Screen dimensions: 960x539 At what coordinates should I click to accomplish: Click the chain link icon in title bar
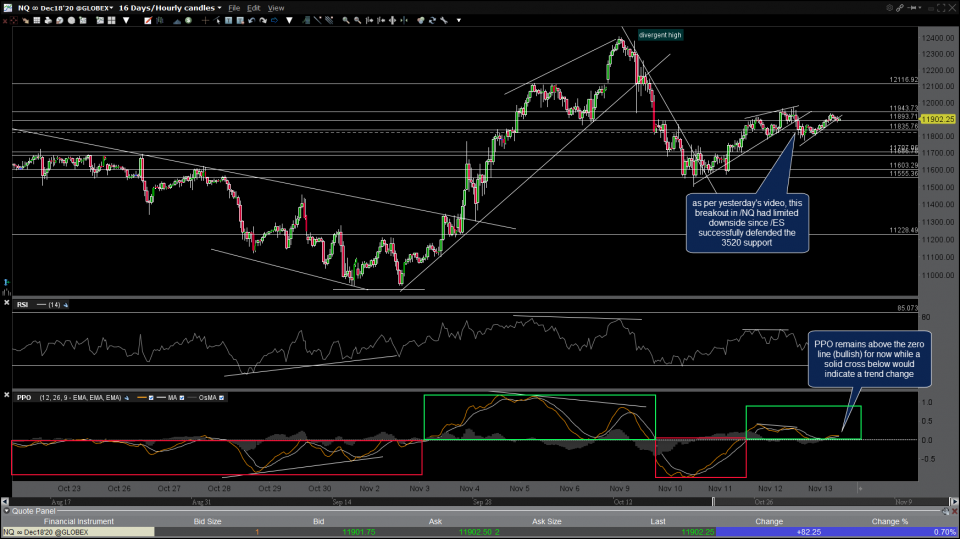click(900, 8)
